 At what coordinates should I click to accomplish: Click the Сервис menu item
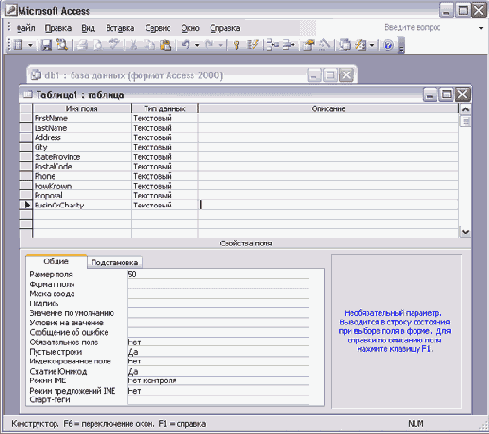(x=158, y=28)
